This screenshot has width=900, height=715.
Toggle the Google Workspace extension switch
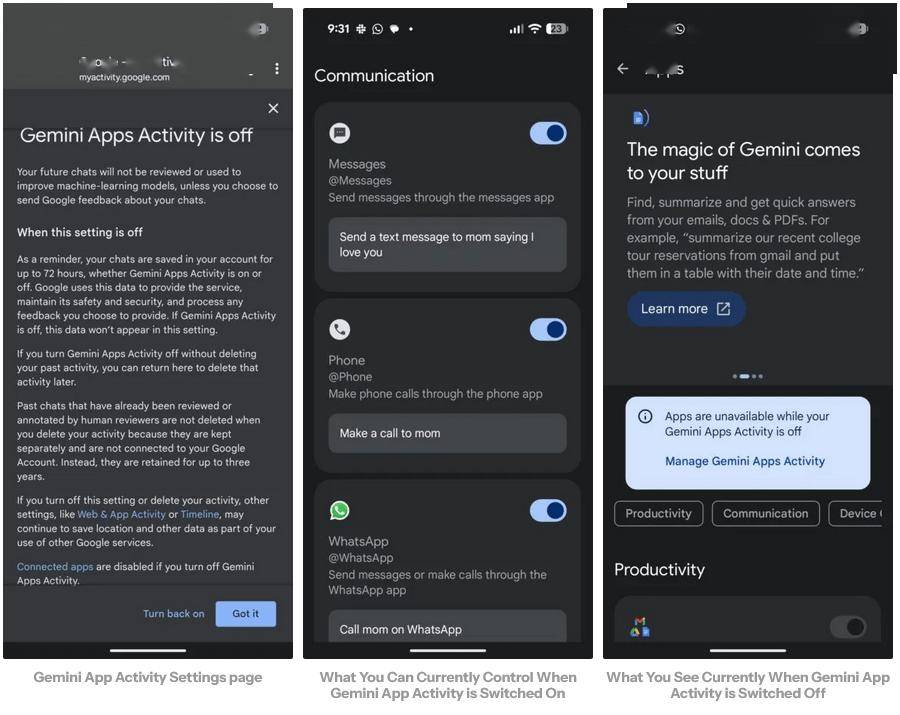pos(848,627)
